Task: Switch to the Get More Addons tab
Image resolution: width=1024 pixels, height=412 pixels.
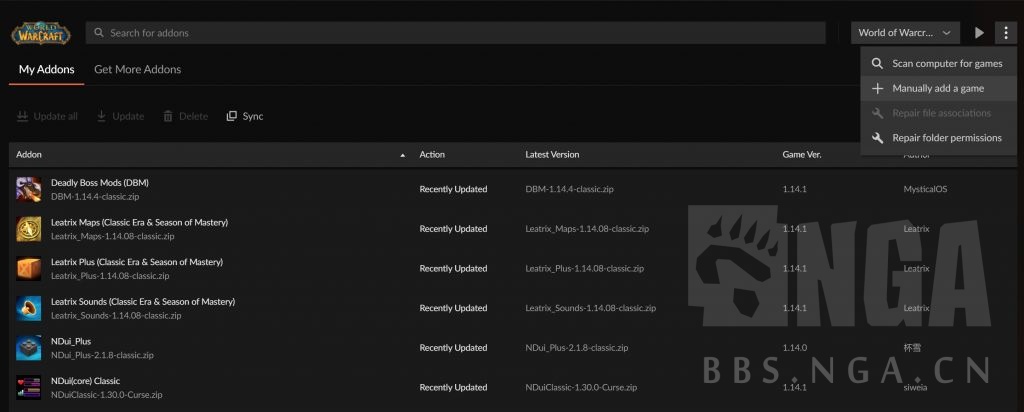Action: (137, 70)
